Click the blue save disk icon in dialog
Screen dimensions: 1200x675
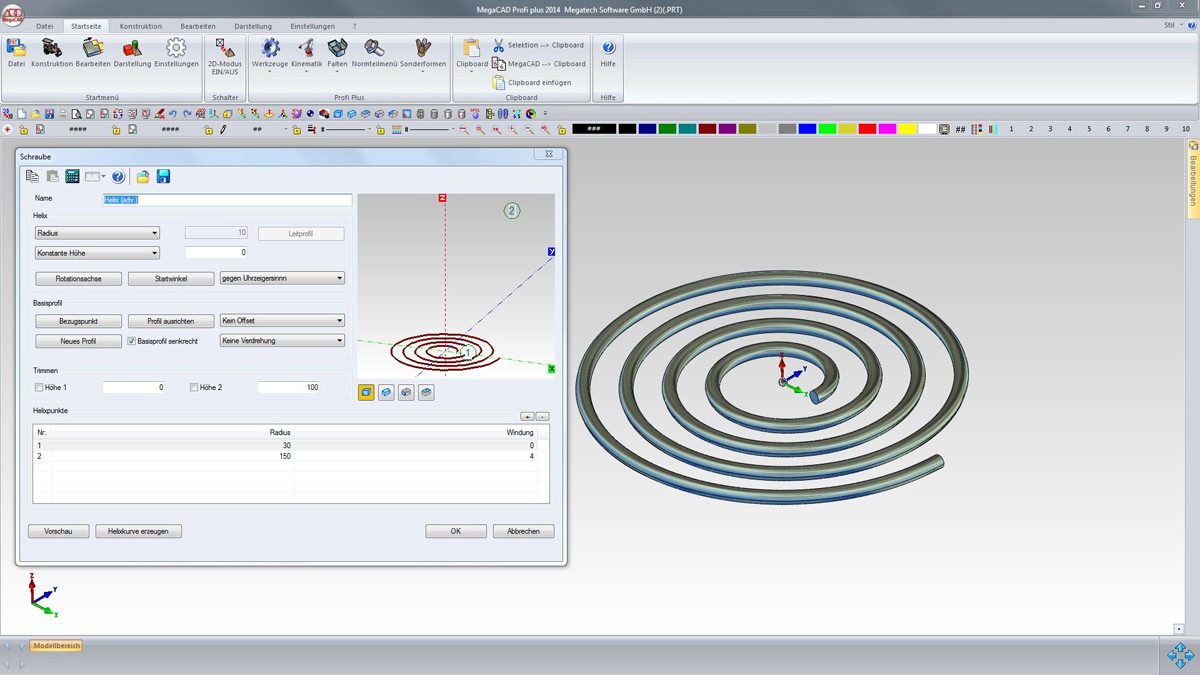click(x=164, y=177)
